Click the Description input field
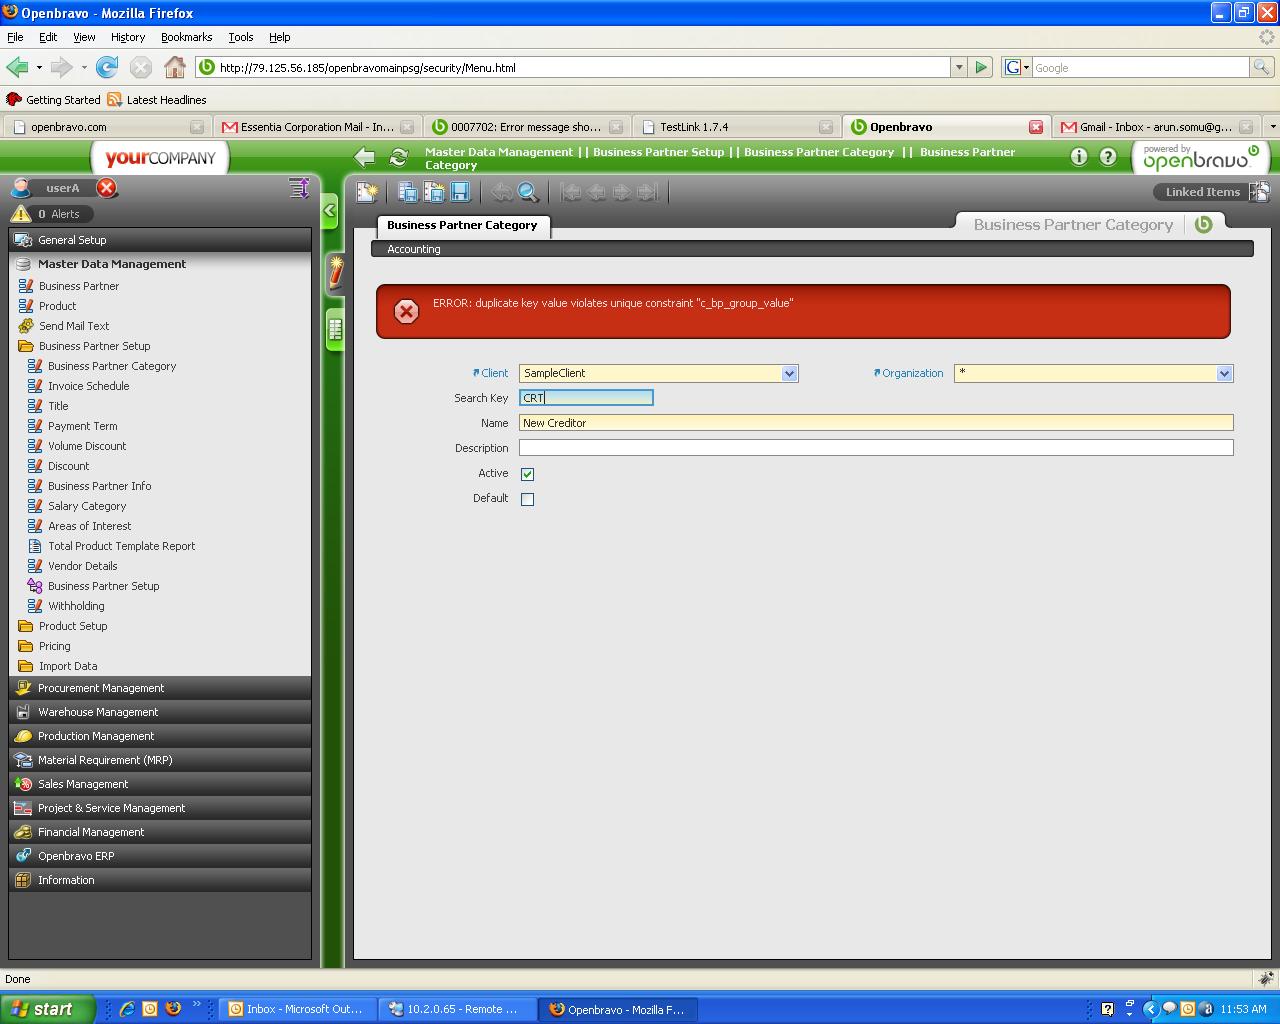Screen dimensions: 1280x1024 (x=876, y=448)
